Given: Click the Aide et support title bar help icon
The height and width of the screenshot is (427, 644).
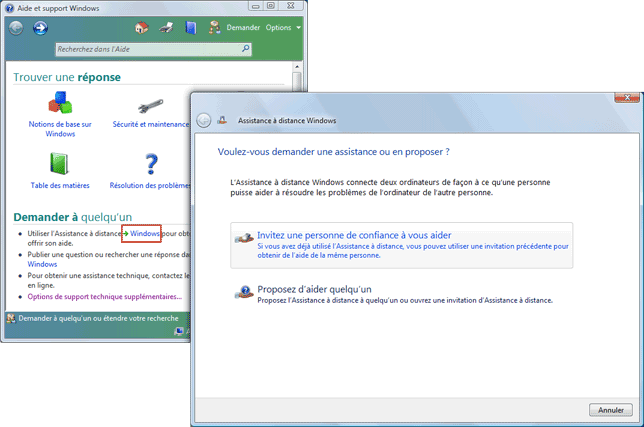Looking at the screenshot, I should pyautogui.click(x=9, y=8).
